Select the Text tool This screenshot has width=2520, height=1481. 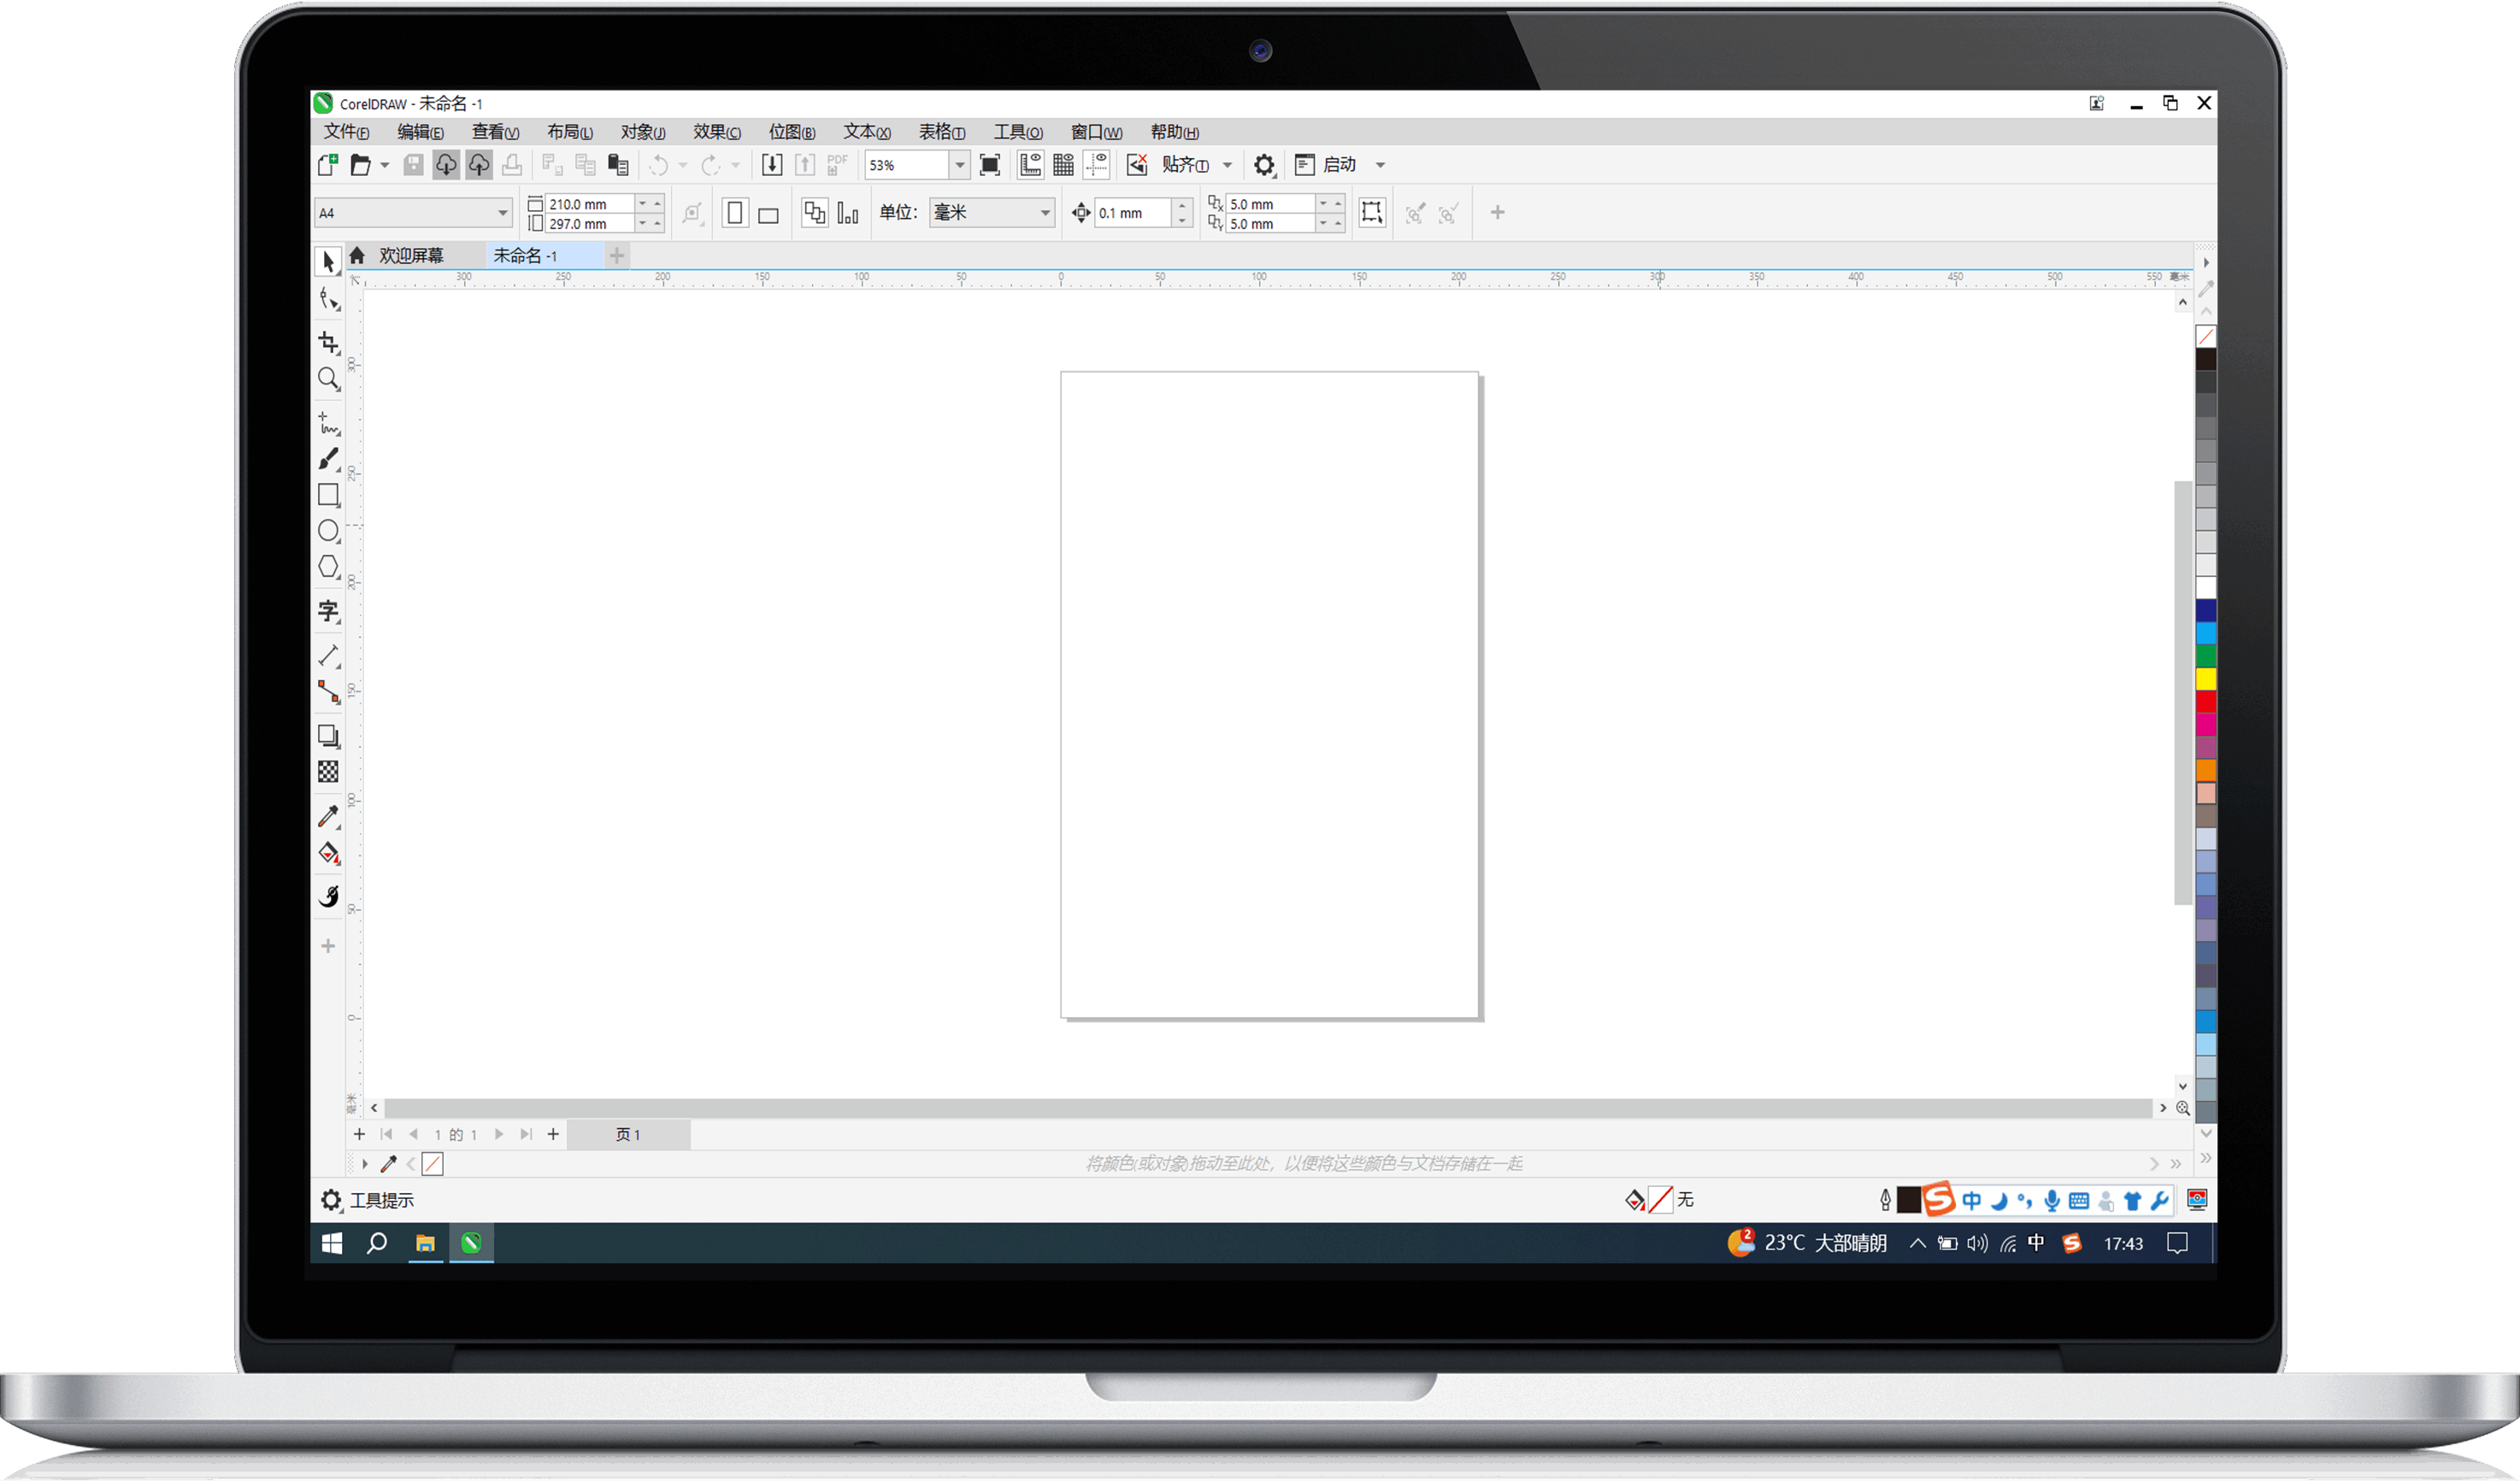[328, 611]
